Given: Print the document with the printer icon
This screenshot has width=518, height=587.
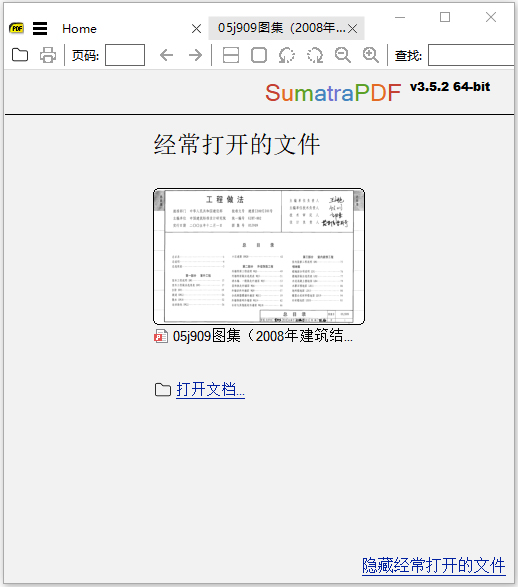Looking at the screenshot, I should [48, 55].
